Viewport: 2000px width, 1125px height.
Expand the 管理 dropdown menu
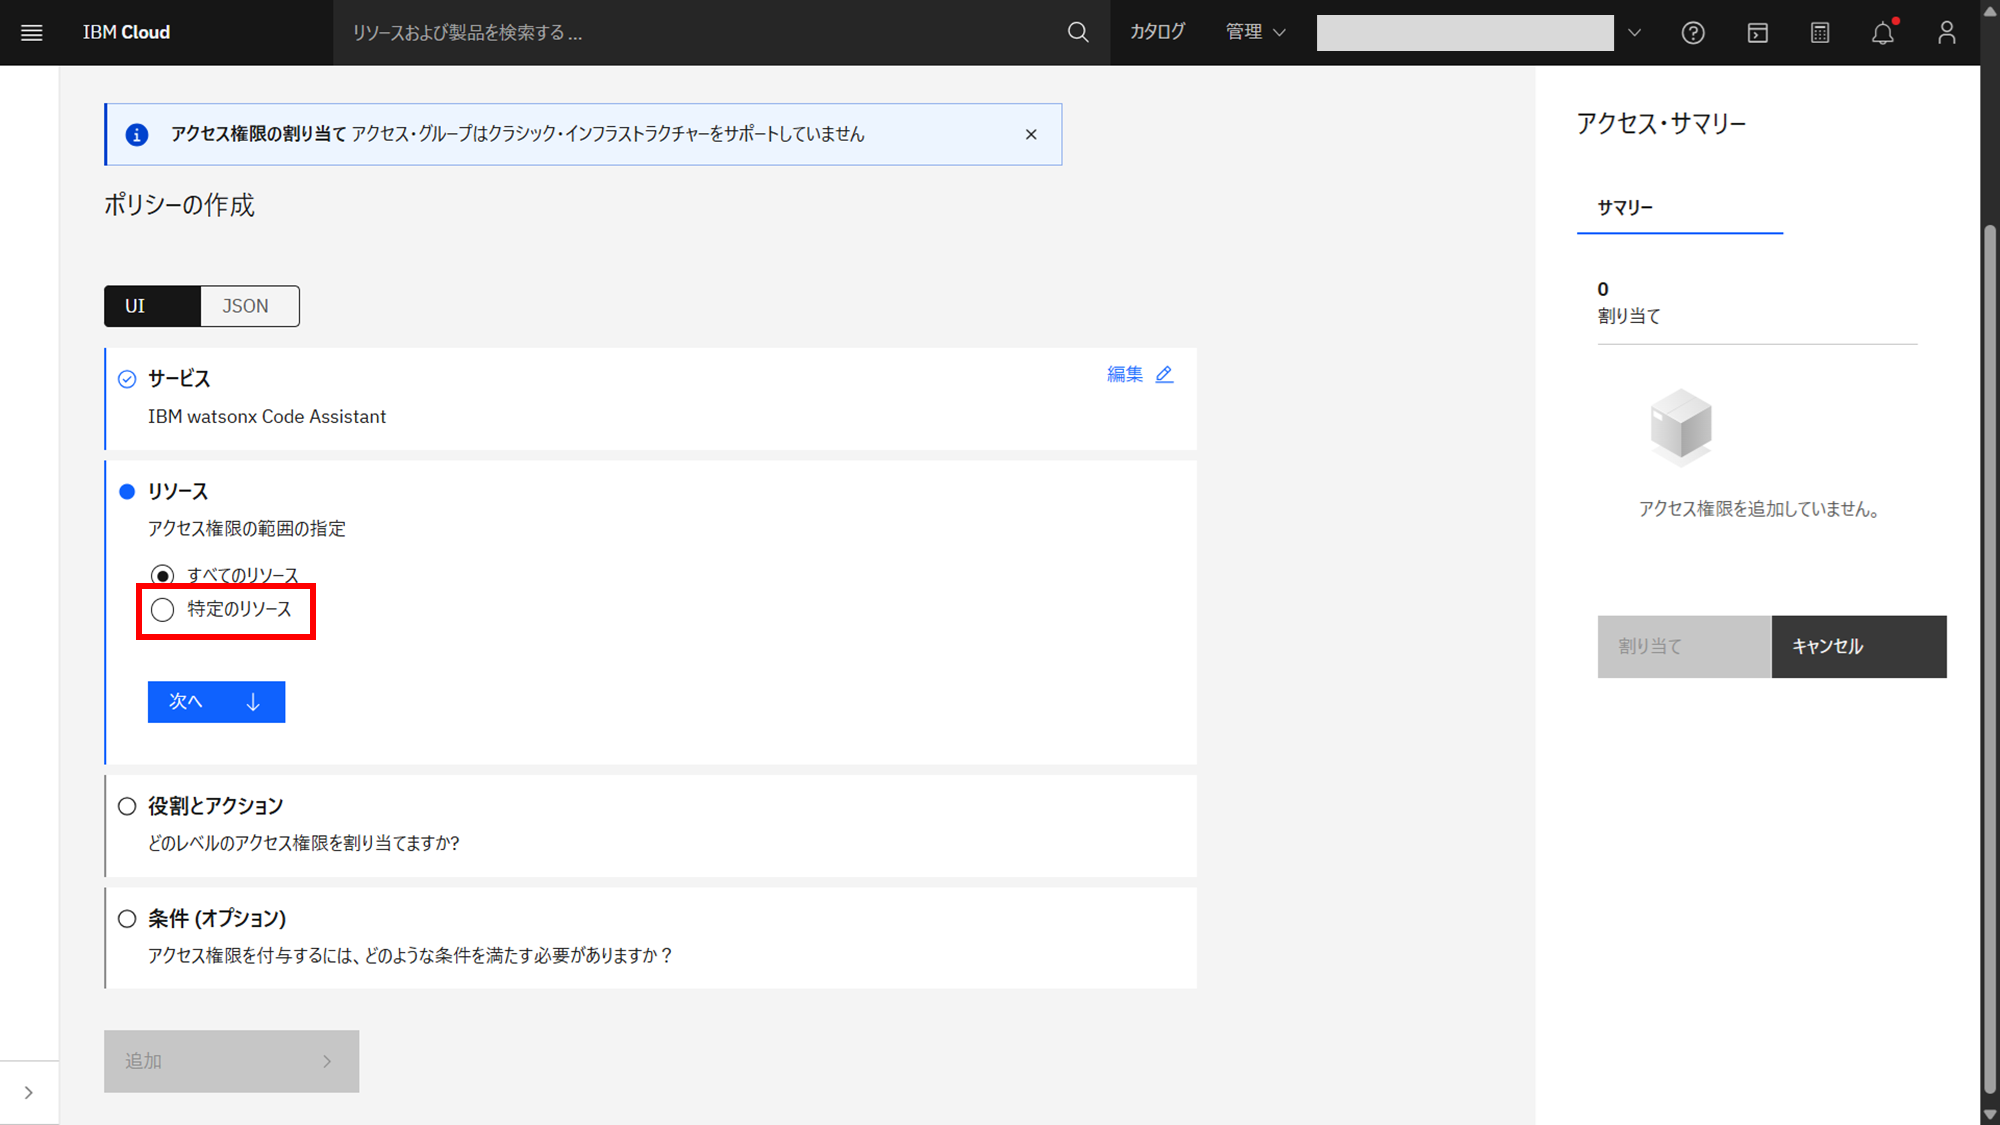[x=1255, y=32]
